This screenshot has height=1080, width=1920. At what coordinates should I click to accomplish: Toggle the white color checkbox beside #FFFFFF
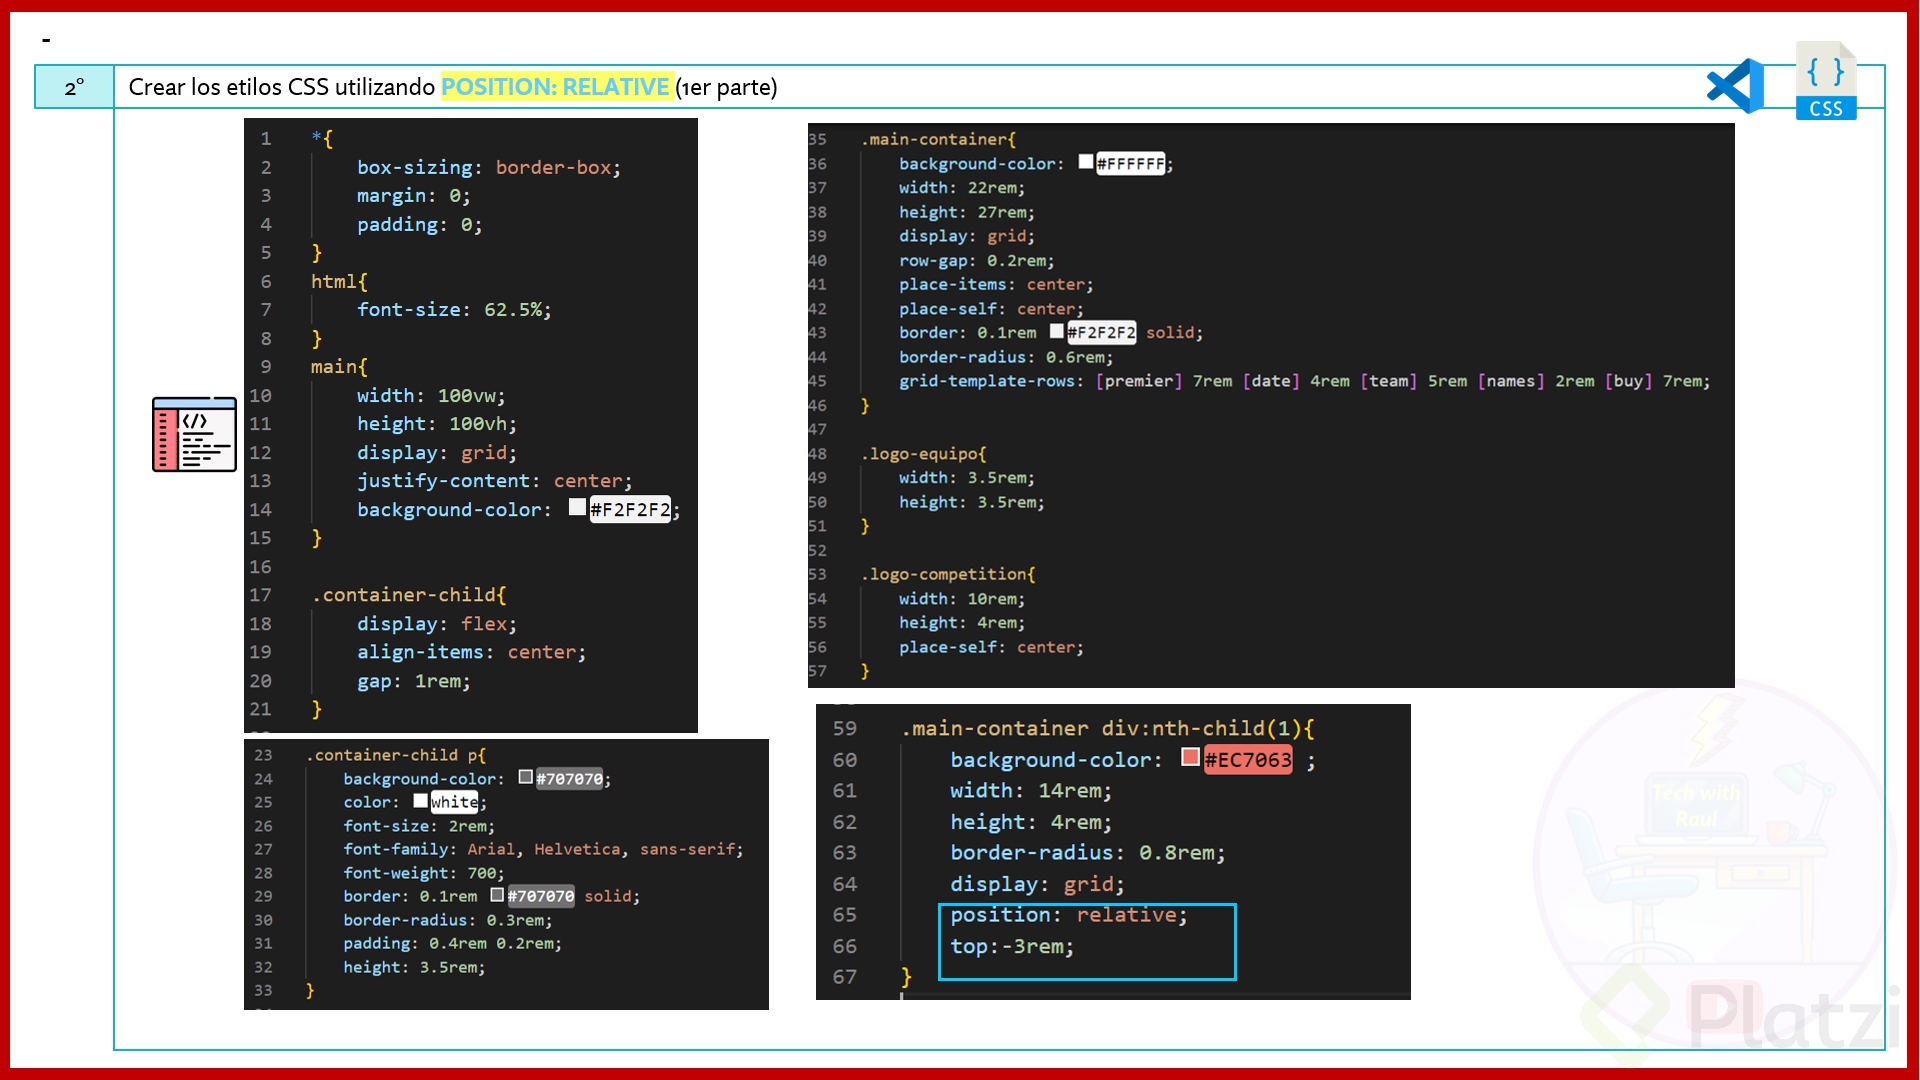point(1085,162)
